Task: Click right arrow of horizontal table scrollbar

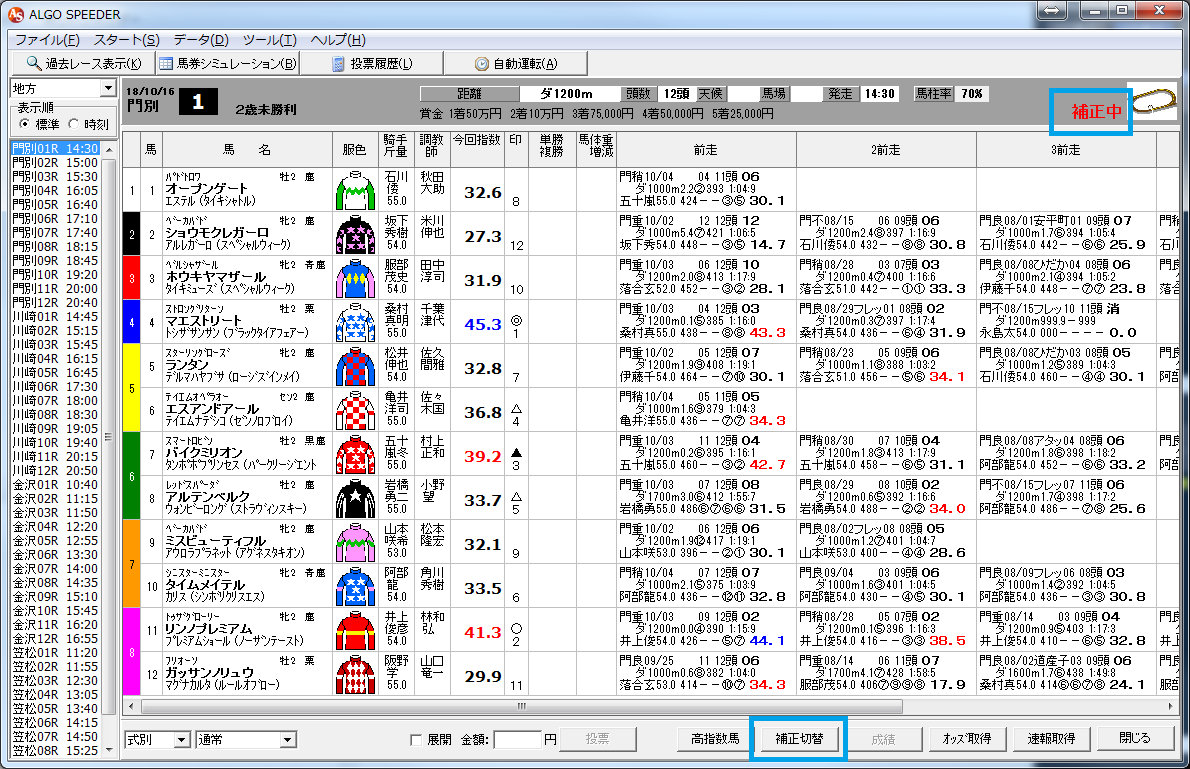Action: pos(1170,706)
